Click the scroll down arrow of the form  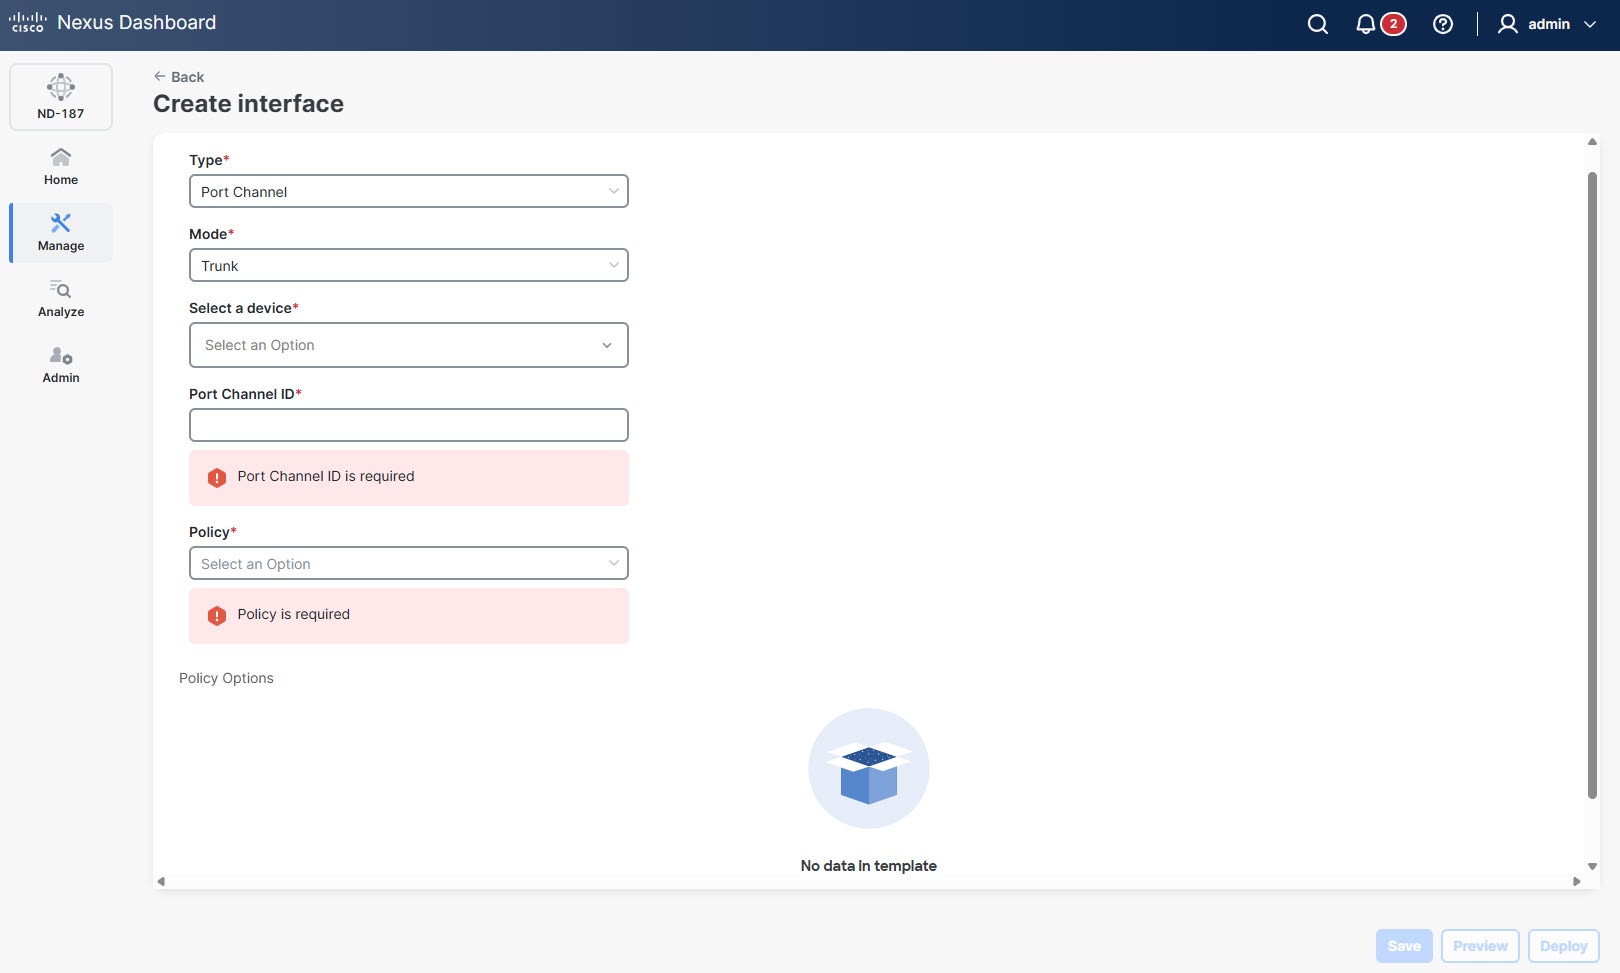[x=1592, y=867]
